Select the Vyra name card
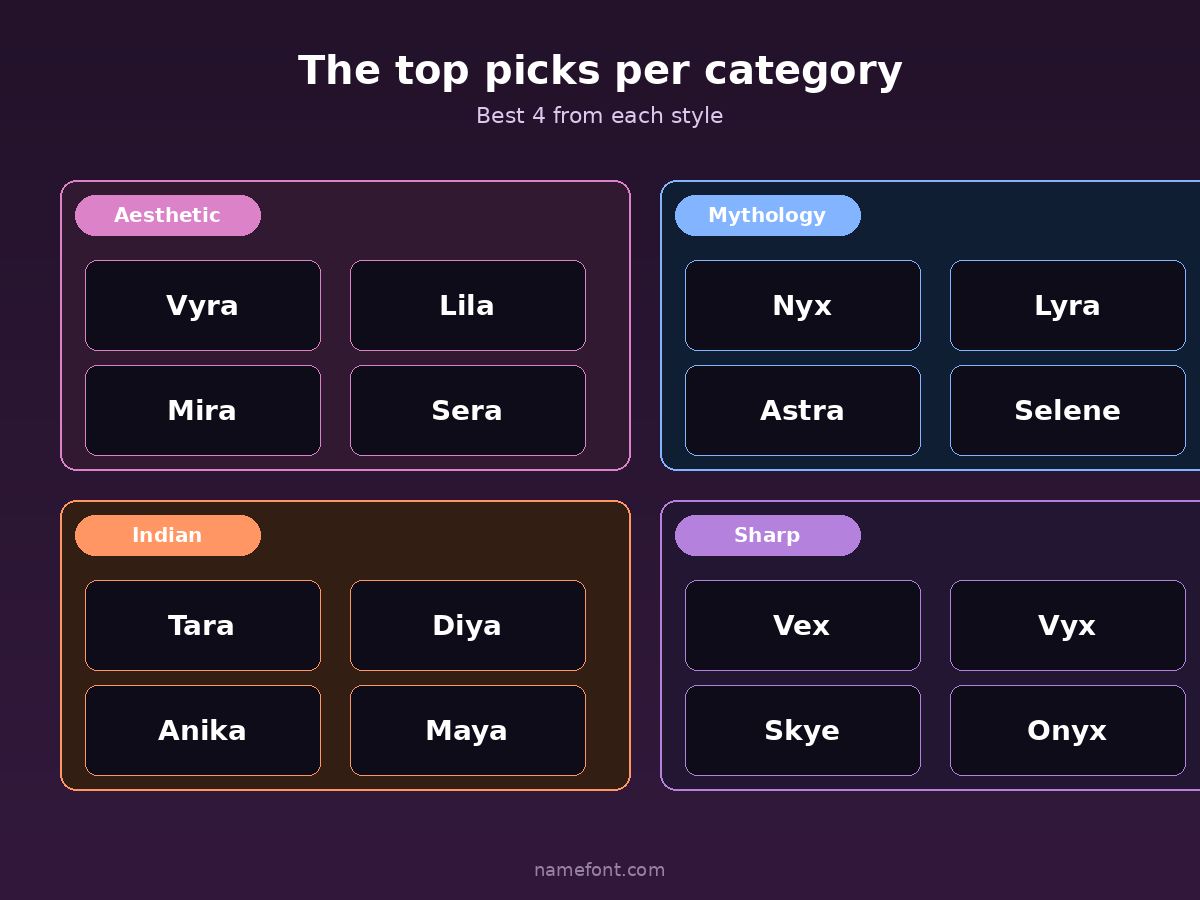1200x900 pixels. click(x=203, y=306)
